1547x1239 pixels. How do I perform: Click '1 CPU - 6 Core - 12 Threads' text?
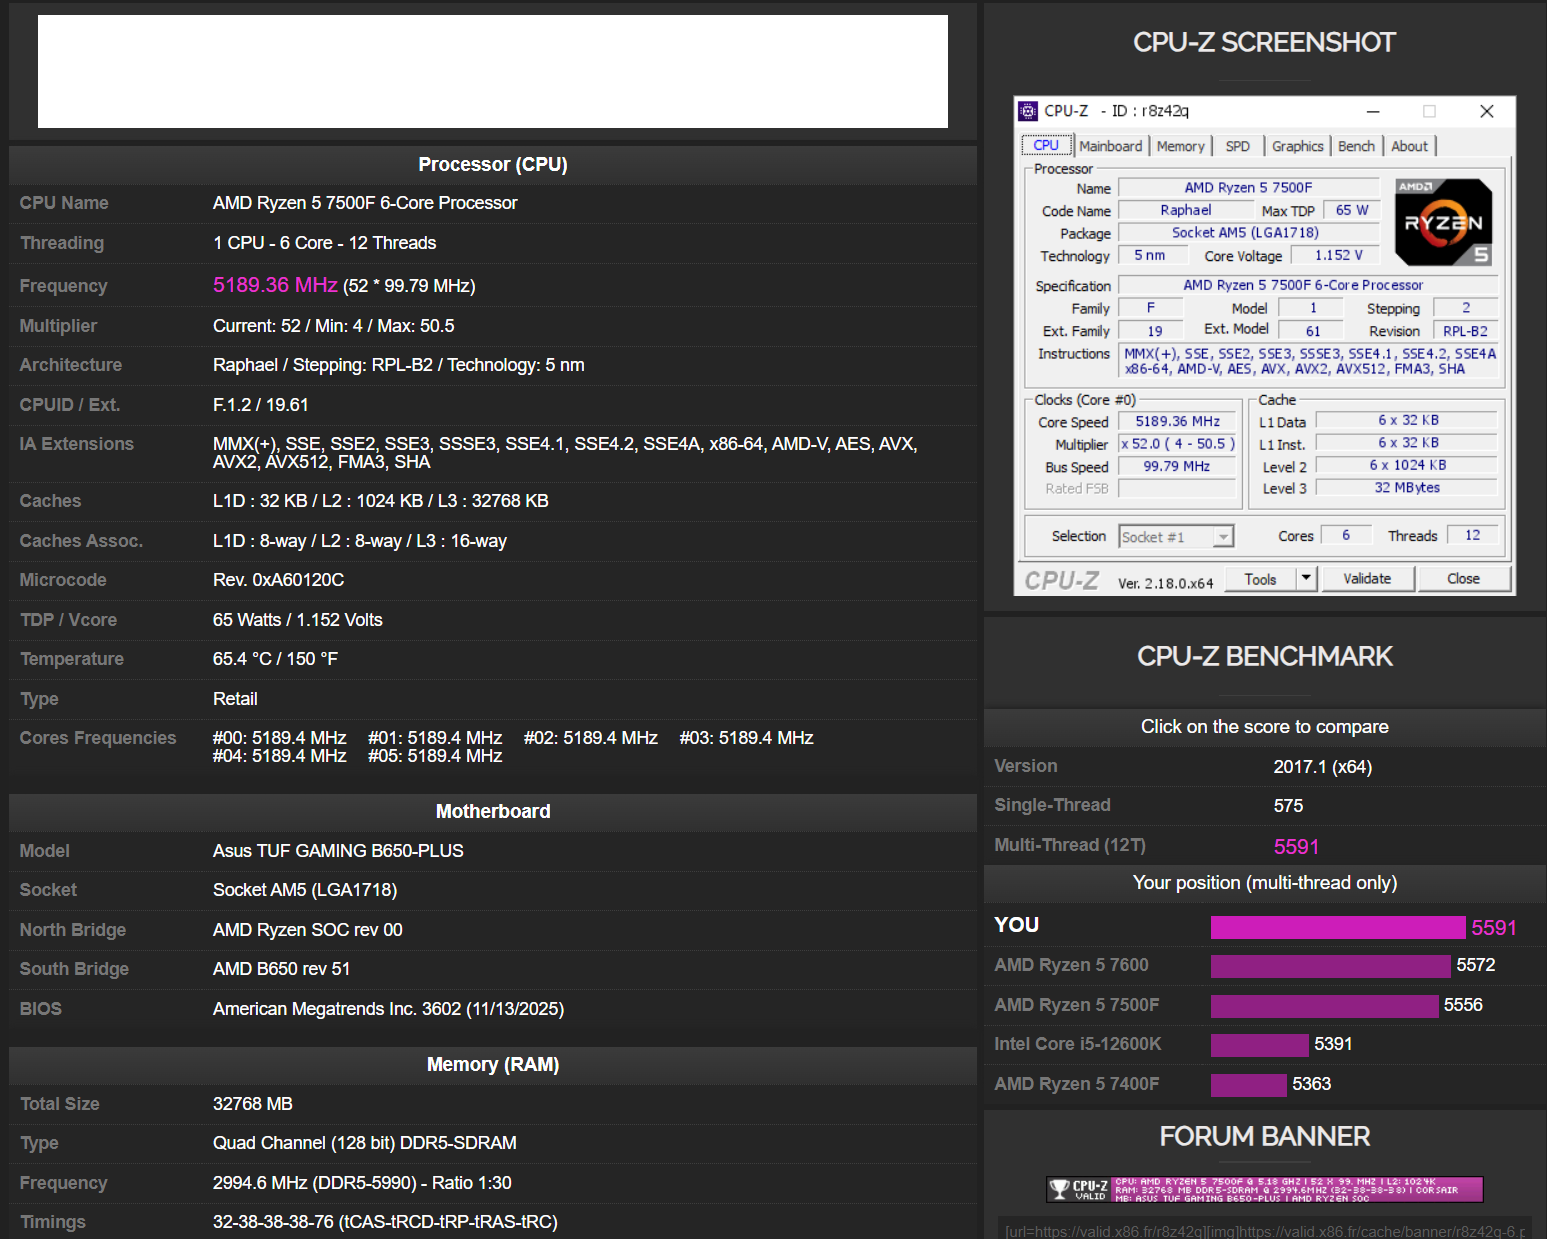(324, 243)
